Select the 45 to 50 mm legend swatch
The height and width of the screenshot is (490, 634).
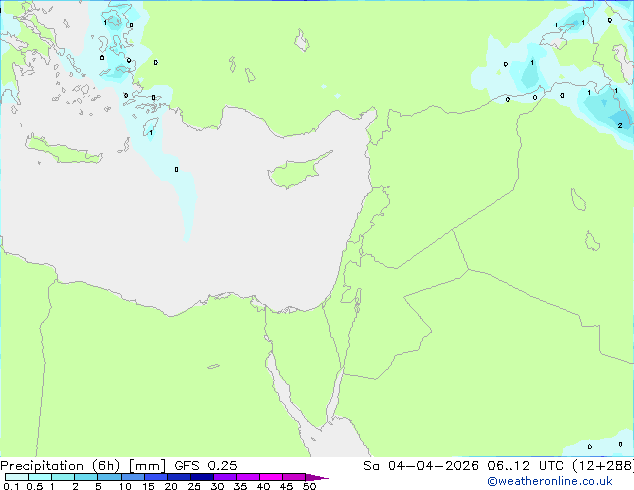click(x=294, y=477)
